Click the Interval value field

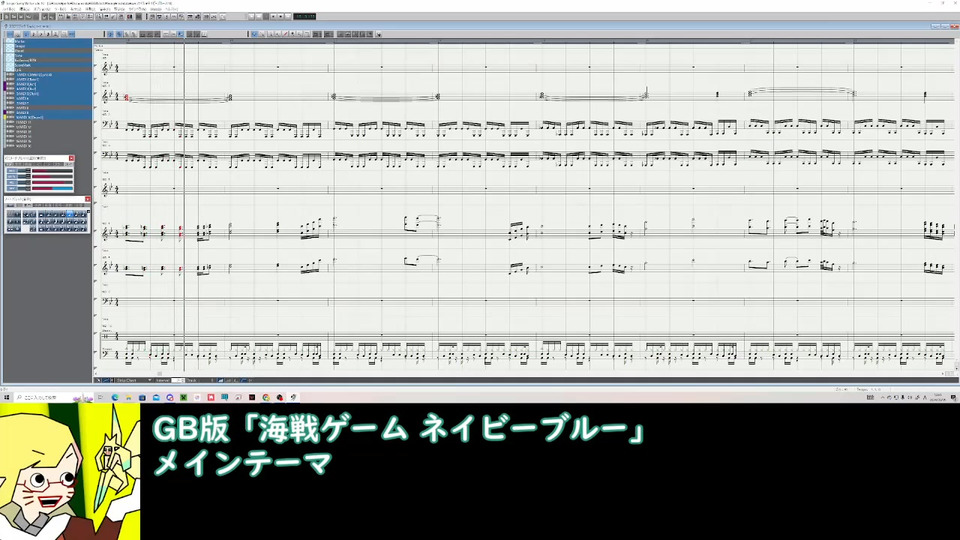tap(178, 380)
